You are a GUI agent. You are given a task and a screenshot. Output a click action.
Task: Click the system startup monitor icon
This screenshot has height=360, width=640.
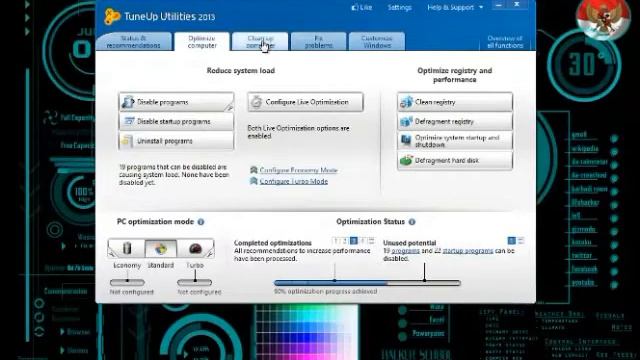pyautogui.click(x=406, y=141)
